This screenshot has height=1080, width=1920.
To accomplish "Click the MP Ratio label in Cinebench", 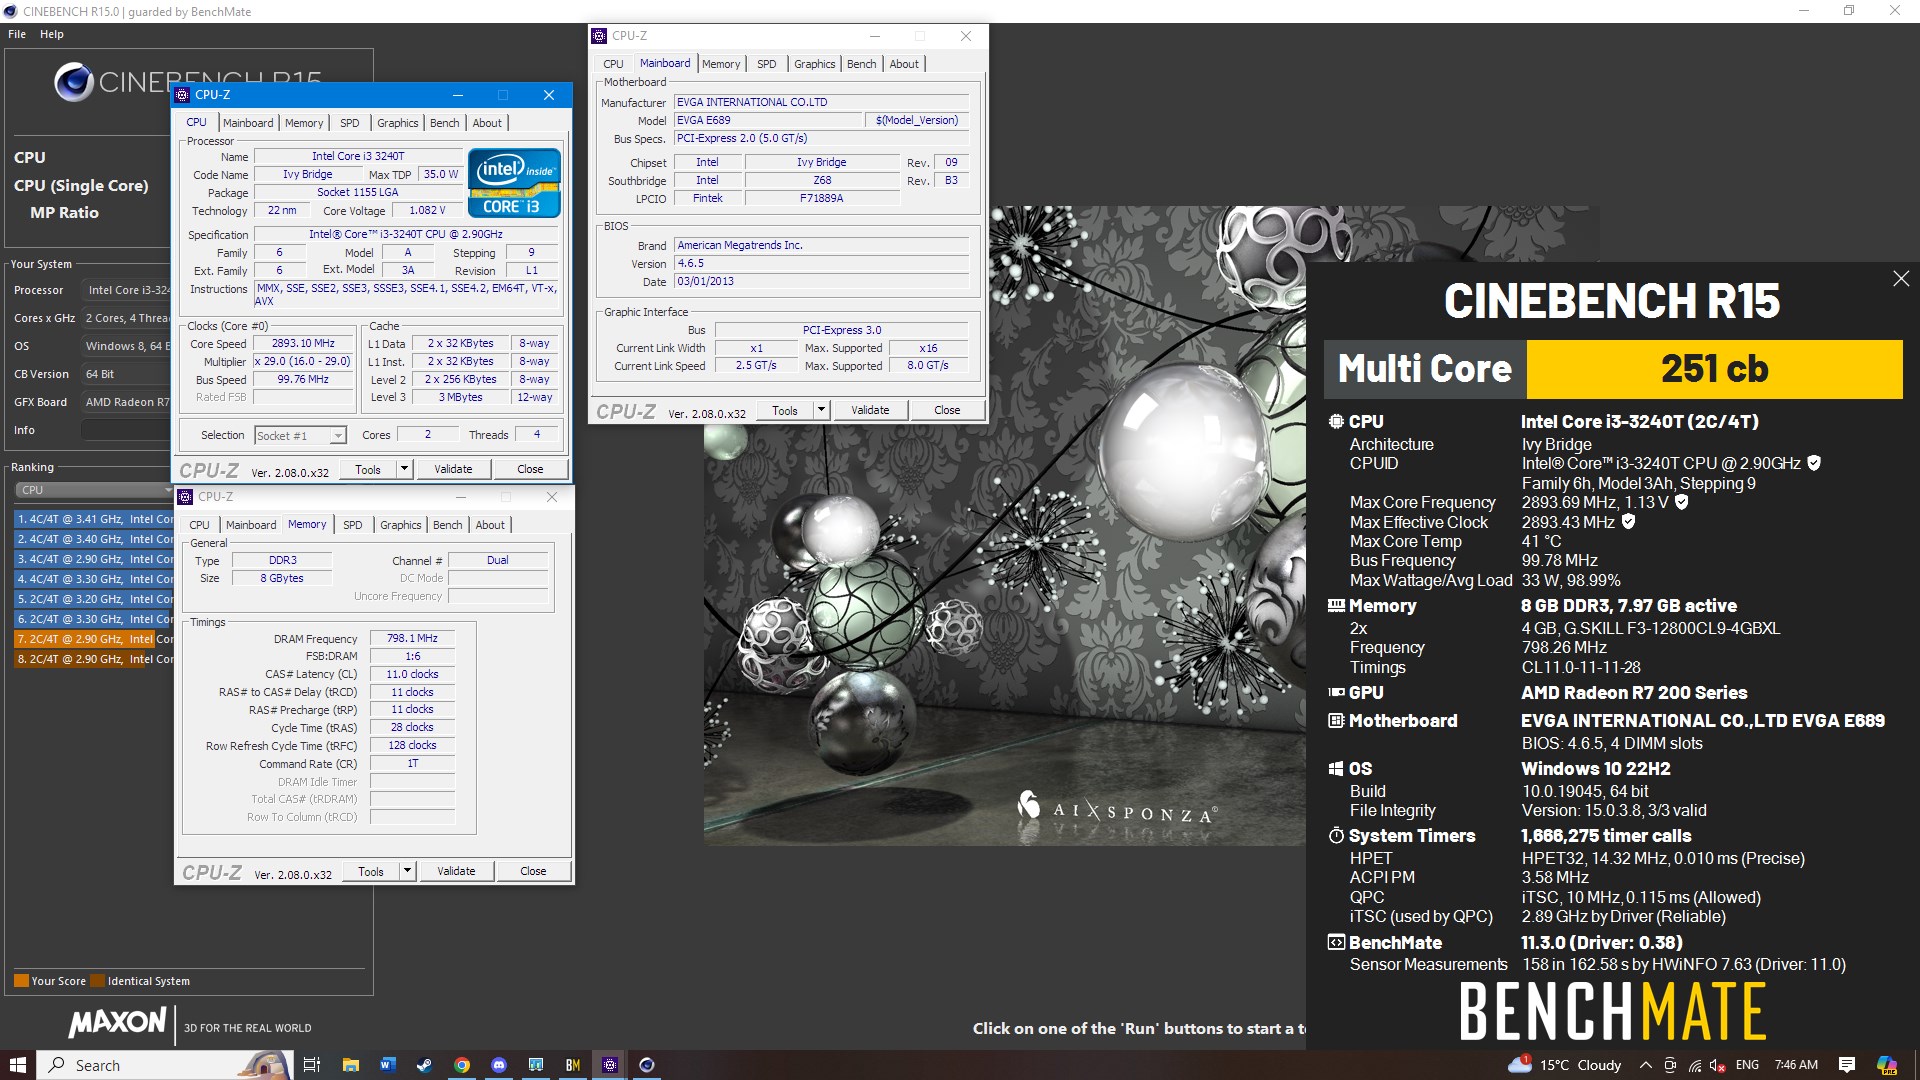I will coord(64,212).
